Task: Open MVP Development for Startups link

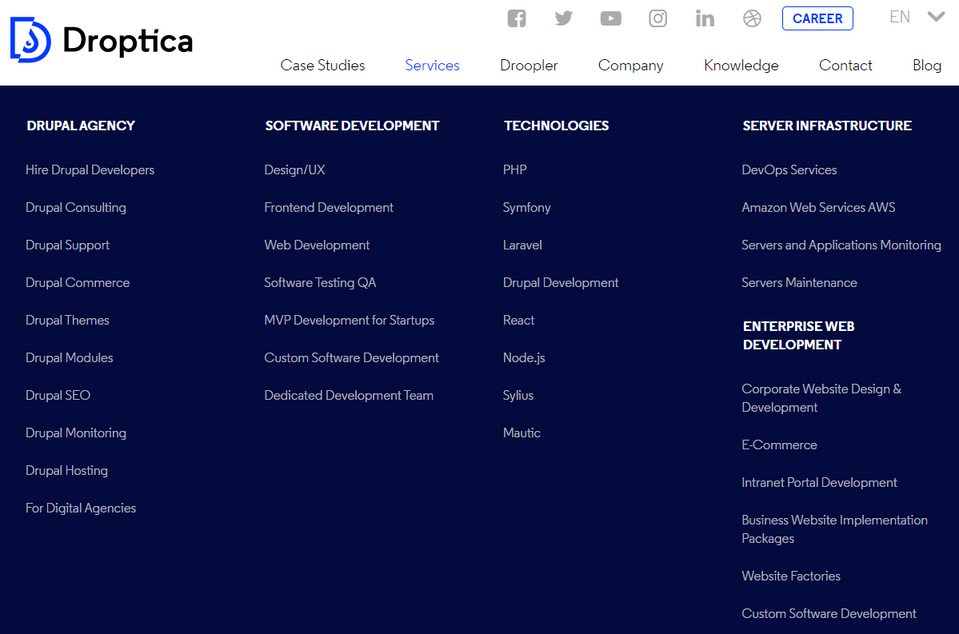Action: (349, 320)
